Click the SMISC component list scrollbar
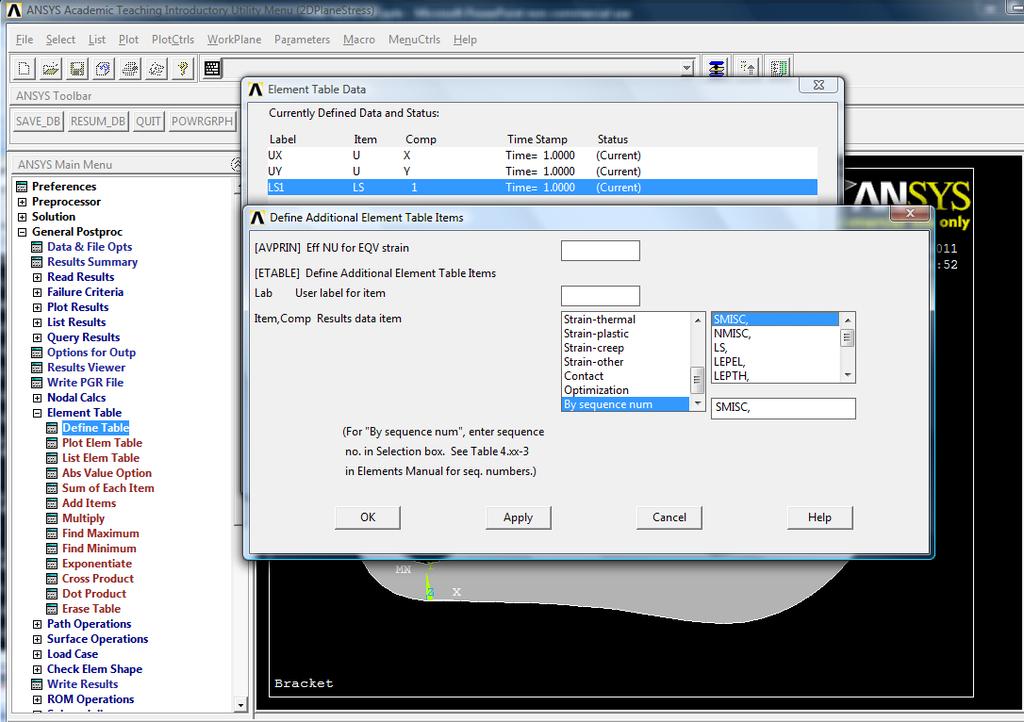Image resolution: width=1024 pixels, height=722 pixels. [848, 347]
